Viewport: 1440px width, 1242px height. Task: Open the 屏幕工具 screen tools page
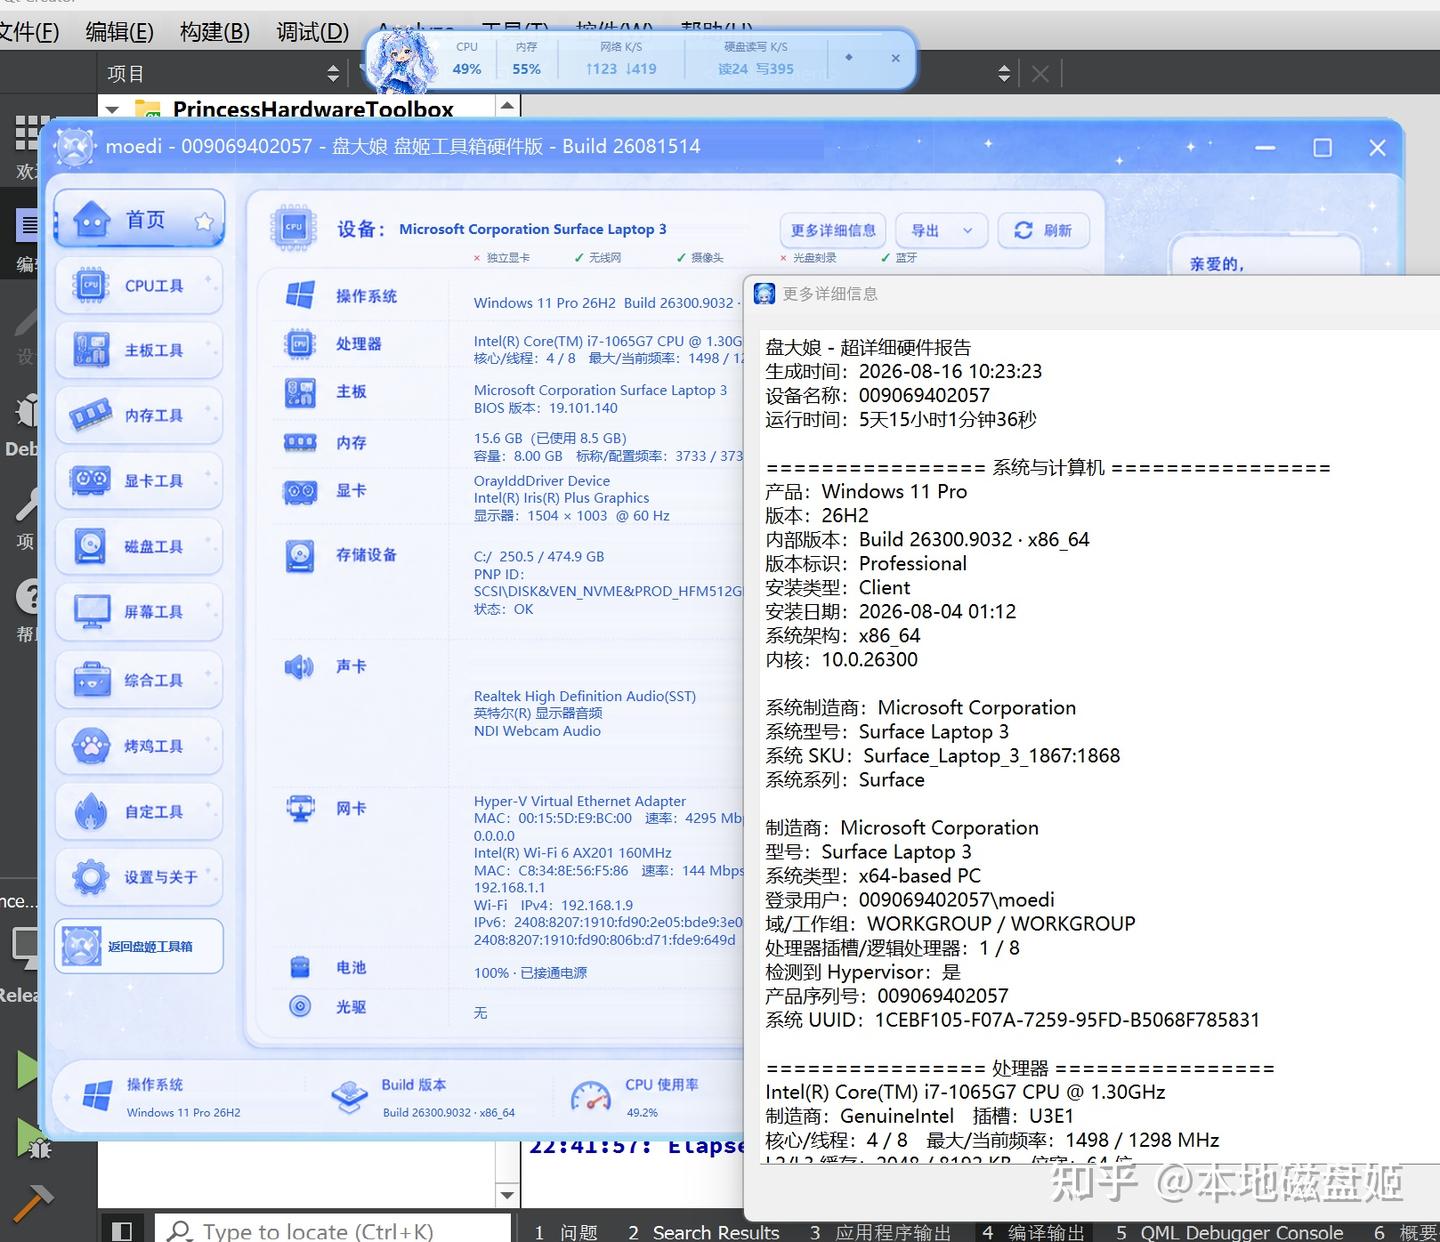(139, 612)
